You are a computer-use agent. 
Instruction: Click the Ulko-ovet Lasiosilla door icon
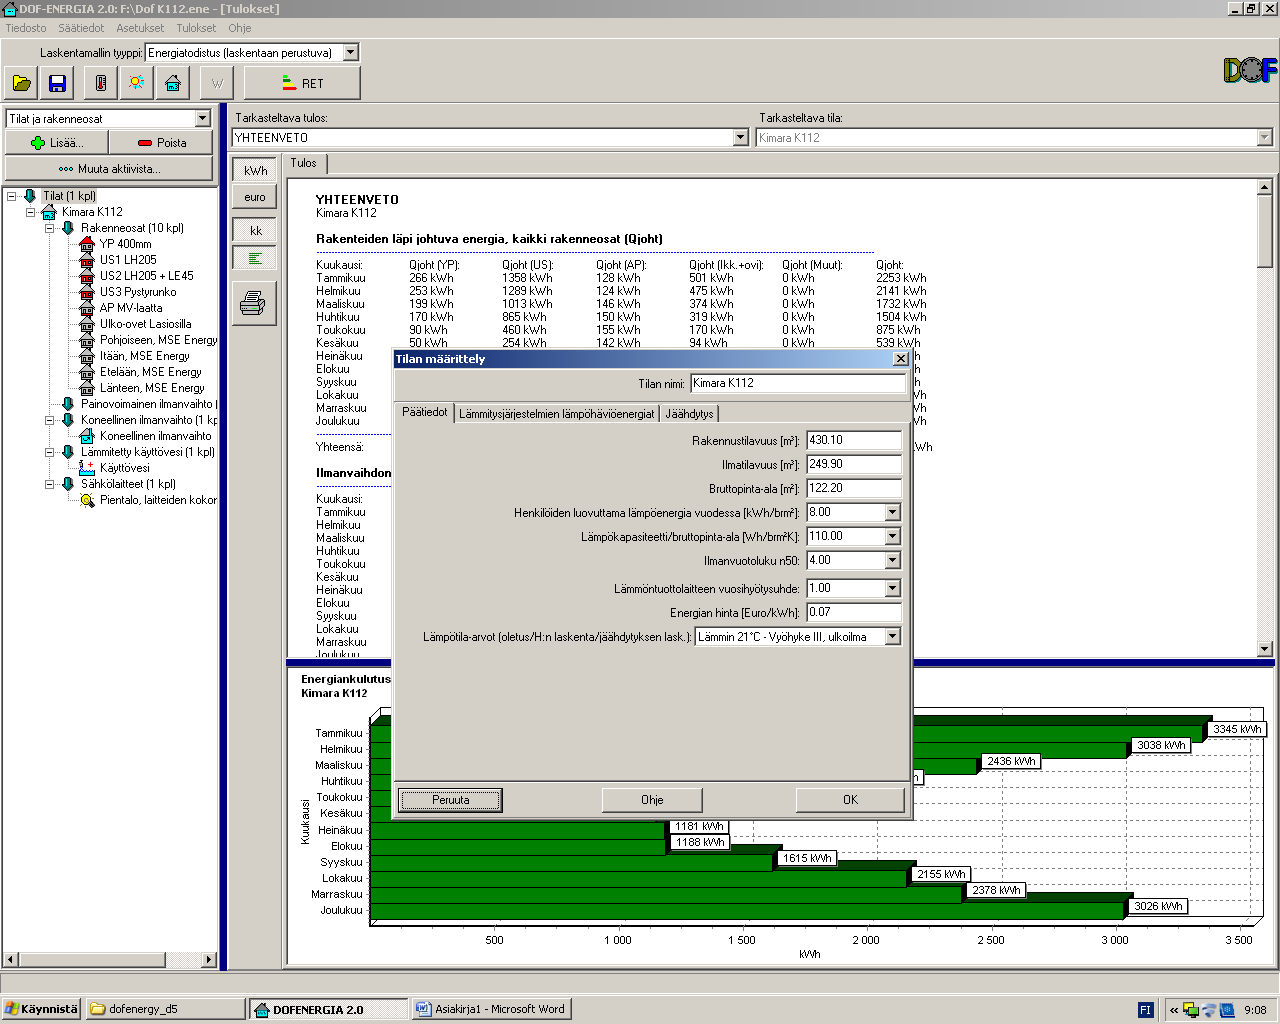click(x=87, y=324)
